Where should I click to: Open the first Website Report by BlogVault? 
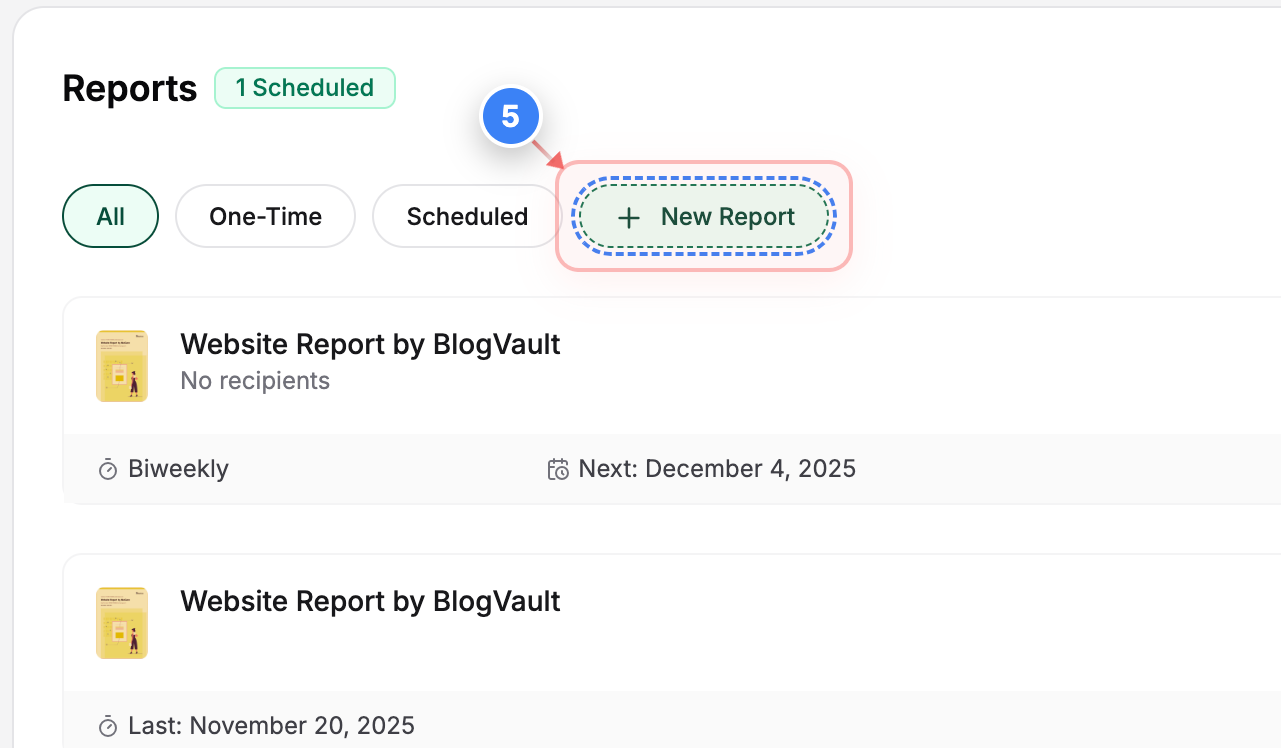(370, 344)
